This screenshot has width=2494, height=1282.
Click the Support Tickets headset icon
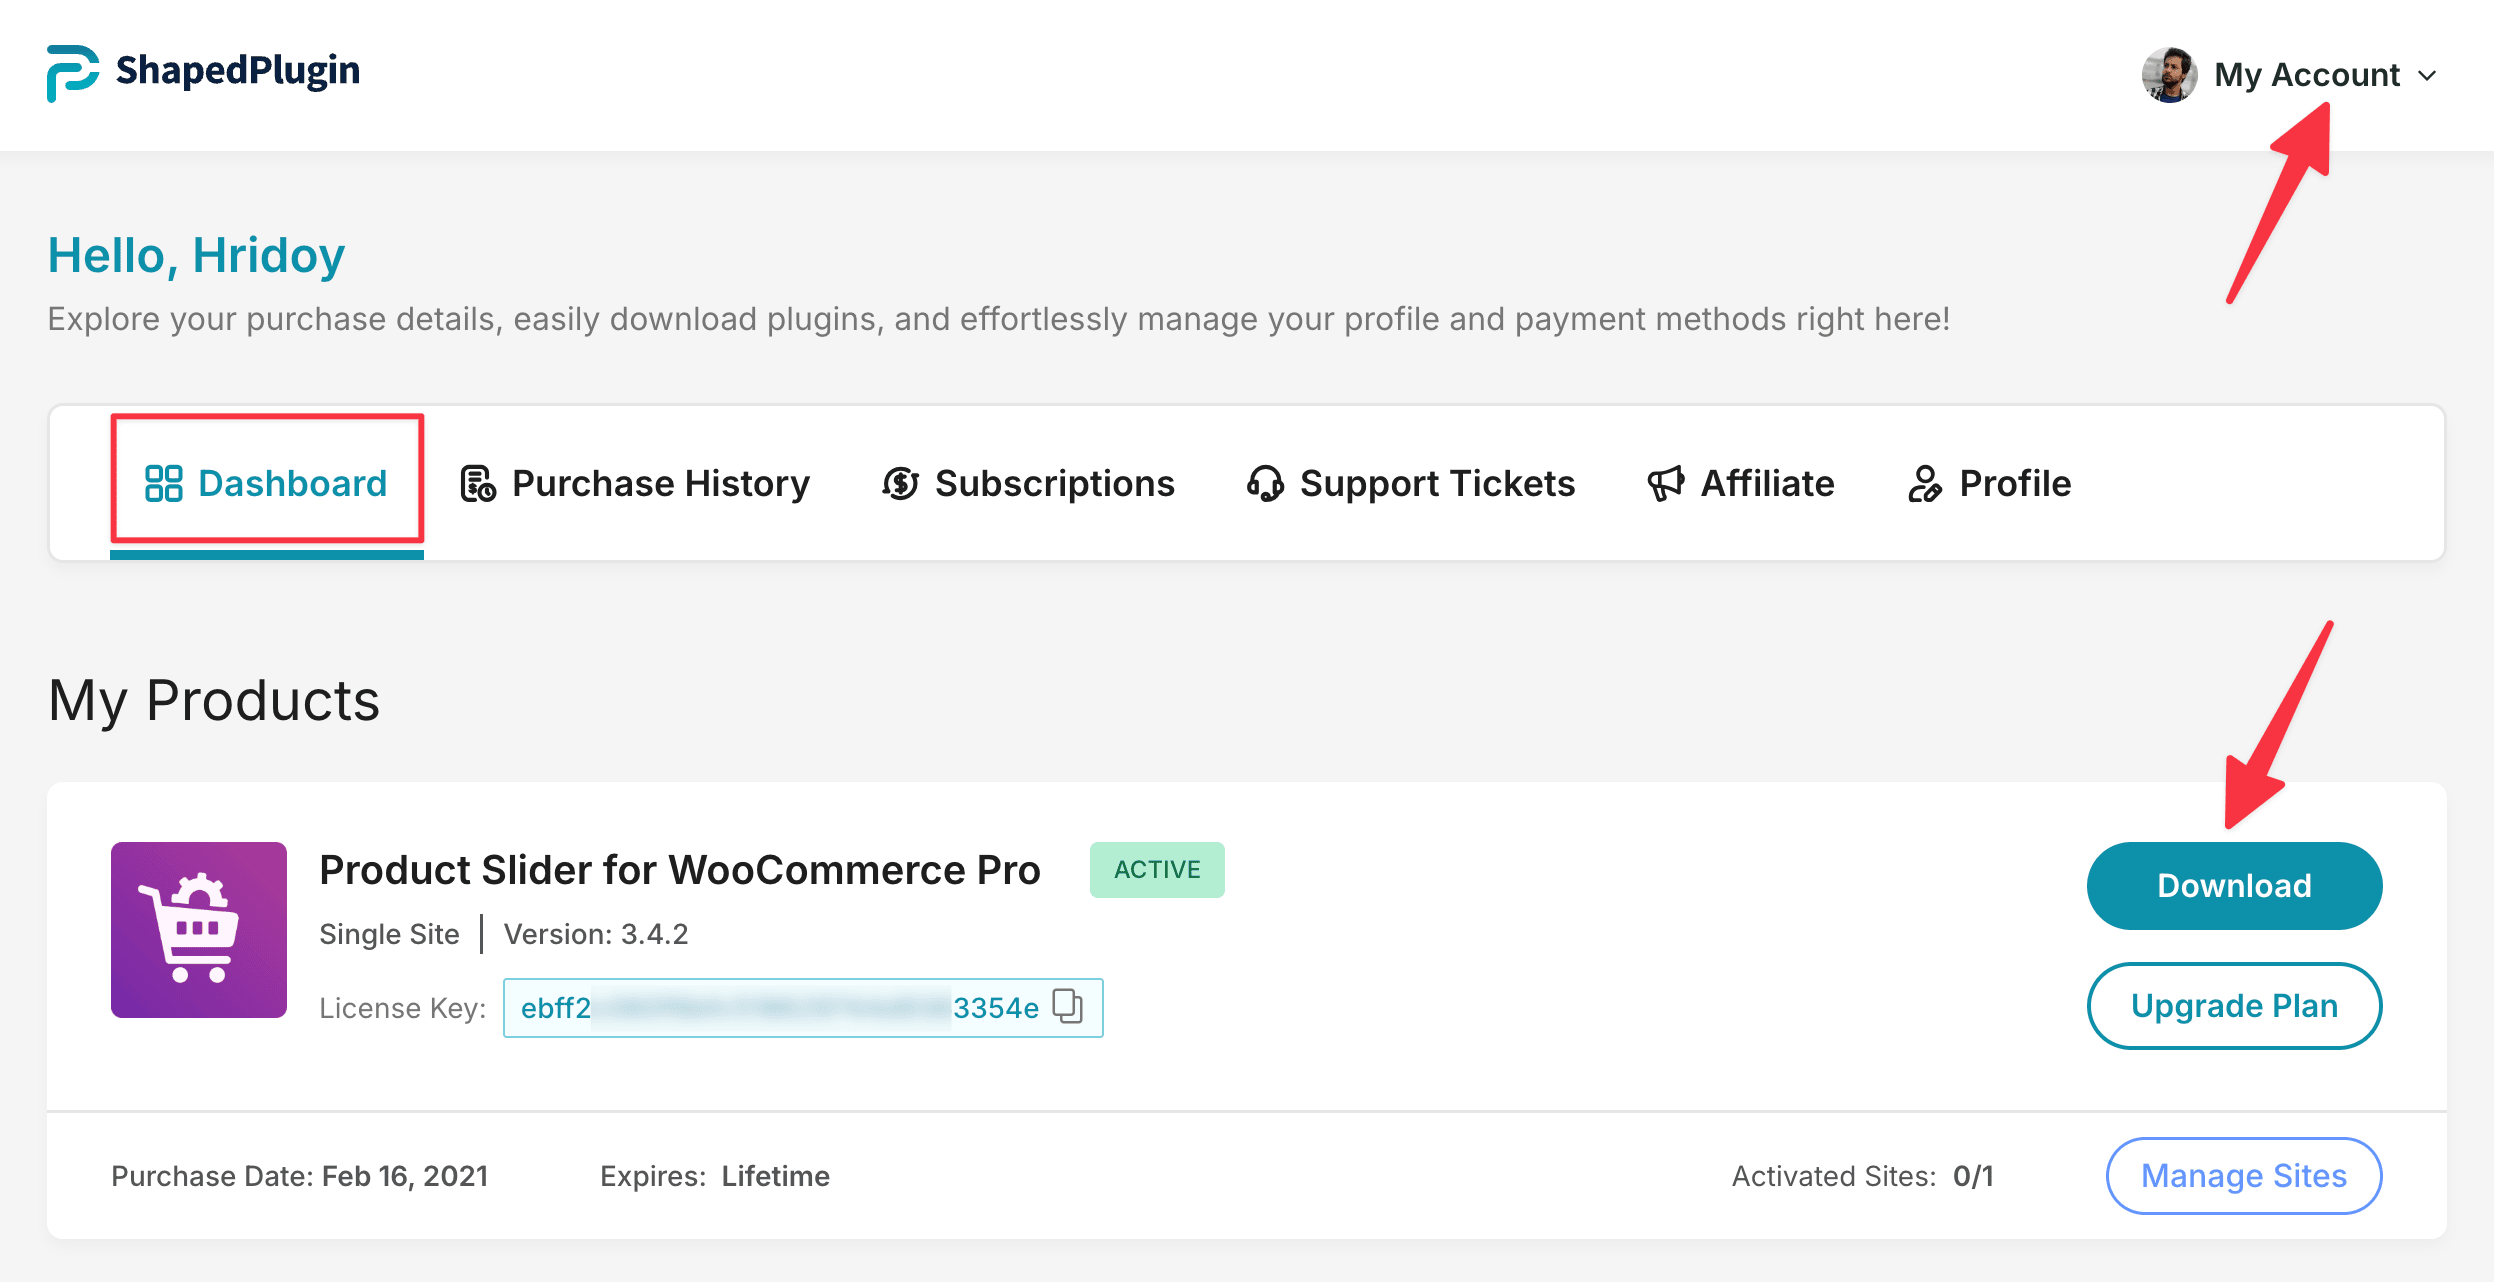(x=1265, y=483)
